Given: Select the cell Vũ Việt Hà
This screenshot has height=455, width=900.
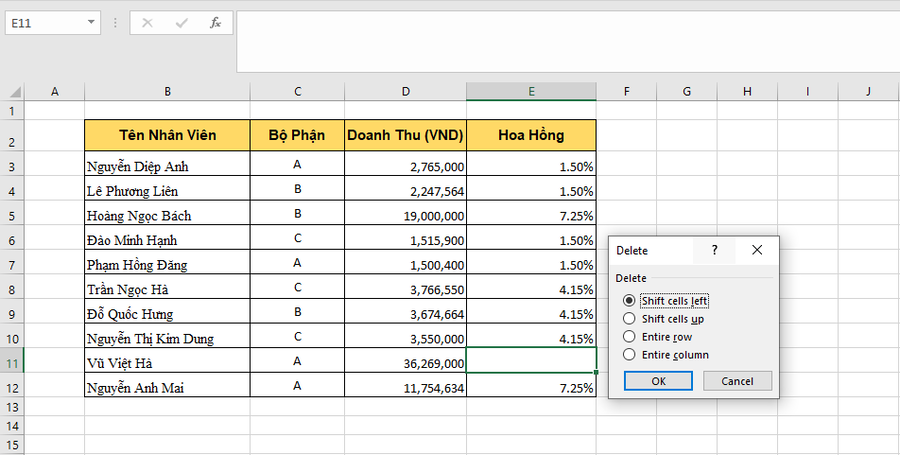Looking at the screenshot, I should (x=167, y=360).
